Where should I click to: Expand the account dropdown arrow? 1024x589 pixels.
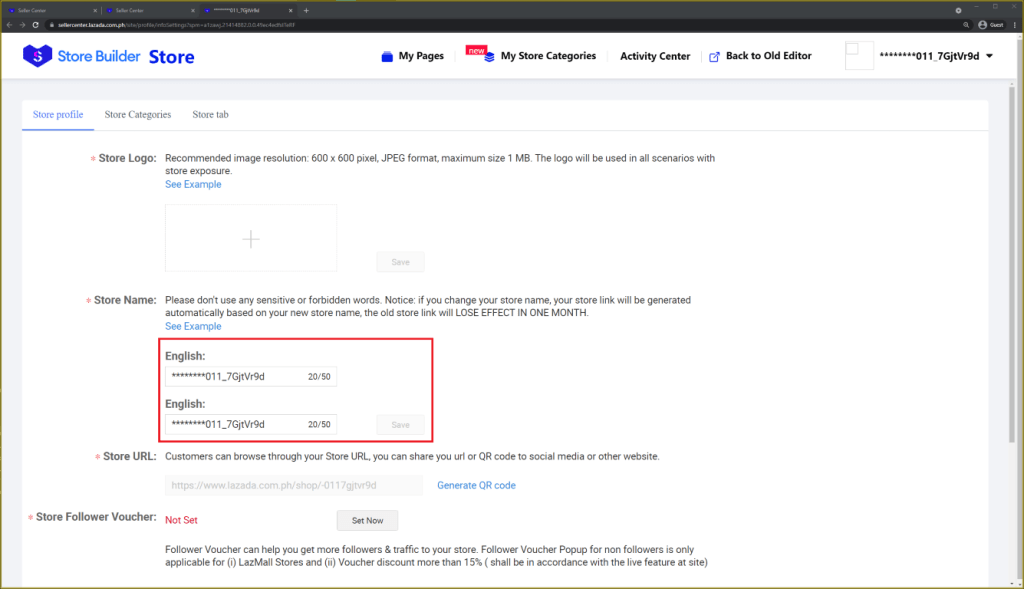[989, 56]
